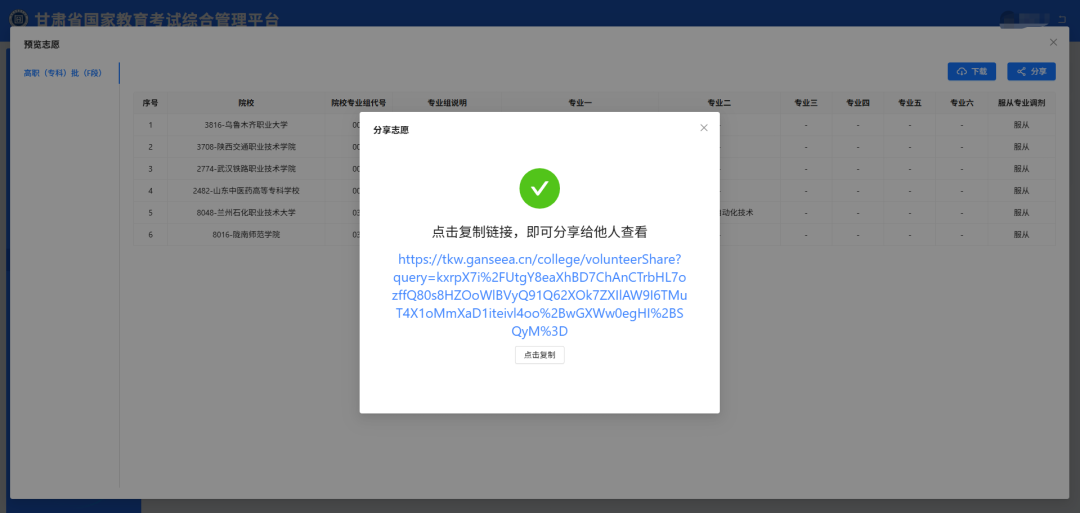Click the 院校专业组代号 column header
Image resolution: width=1080 pixels, height=513 pixels.
[x=358, y=103]
